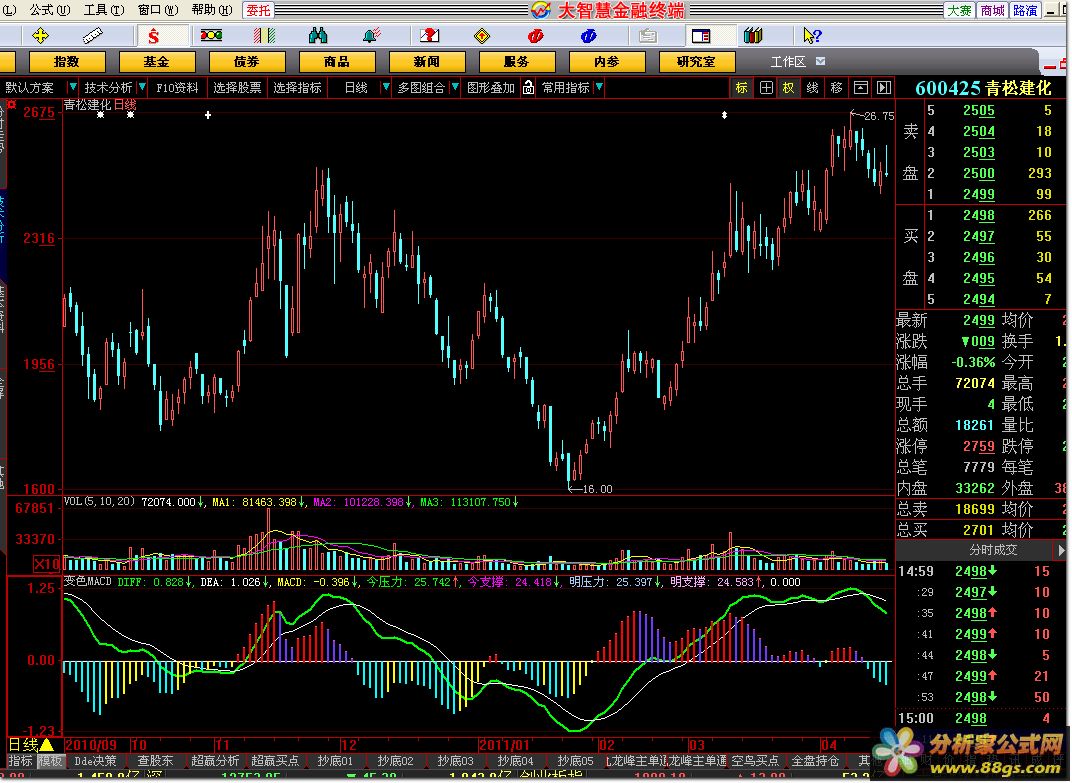Click the 选择指标 toolbar button
Viewport: 1072px width, 783px height.
click(x=297, y=88)
